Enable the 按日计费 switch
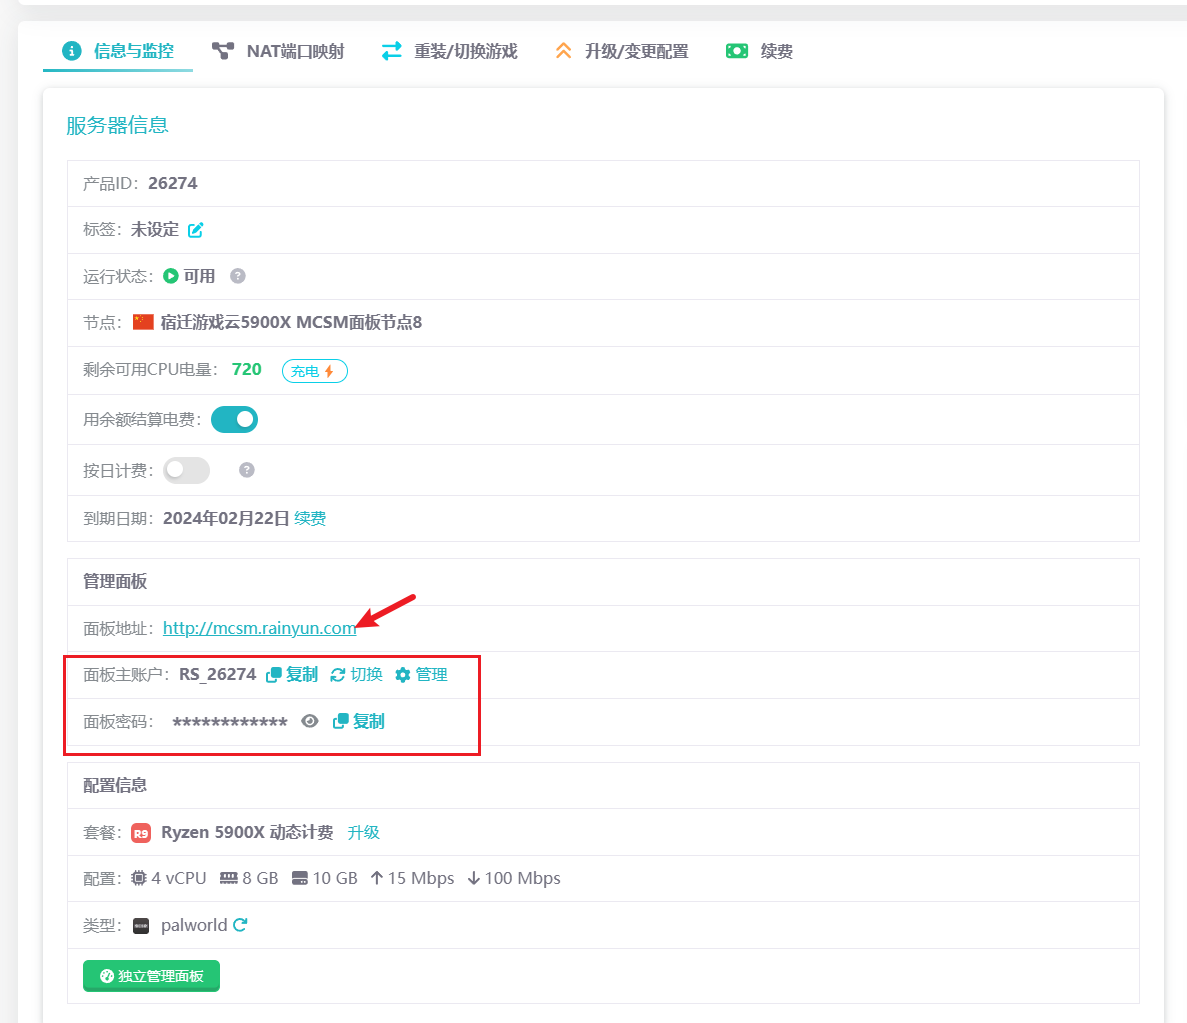 pyautogui.click(x=187, y=470)
